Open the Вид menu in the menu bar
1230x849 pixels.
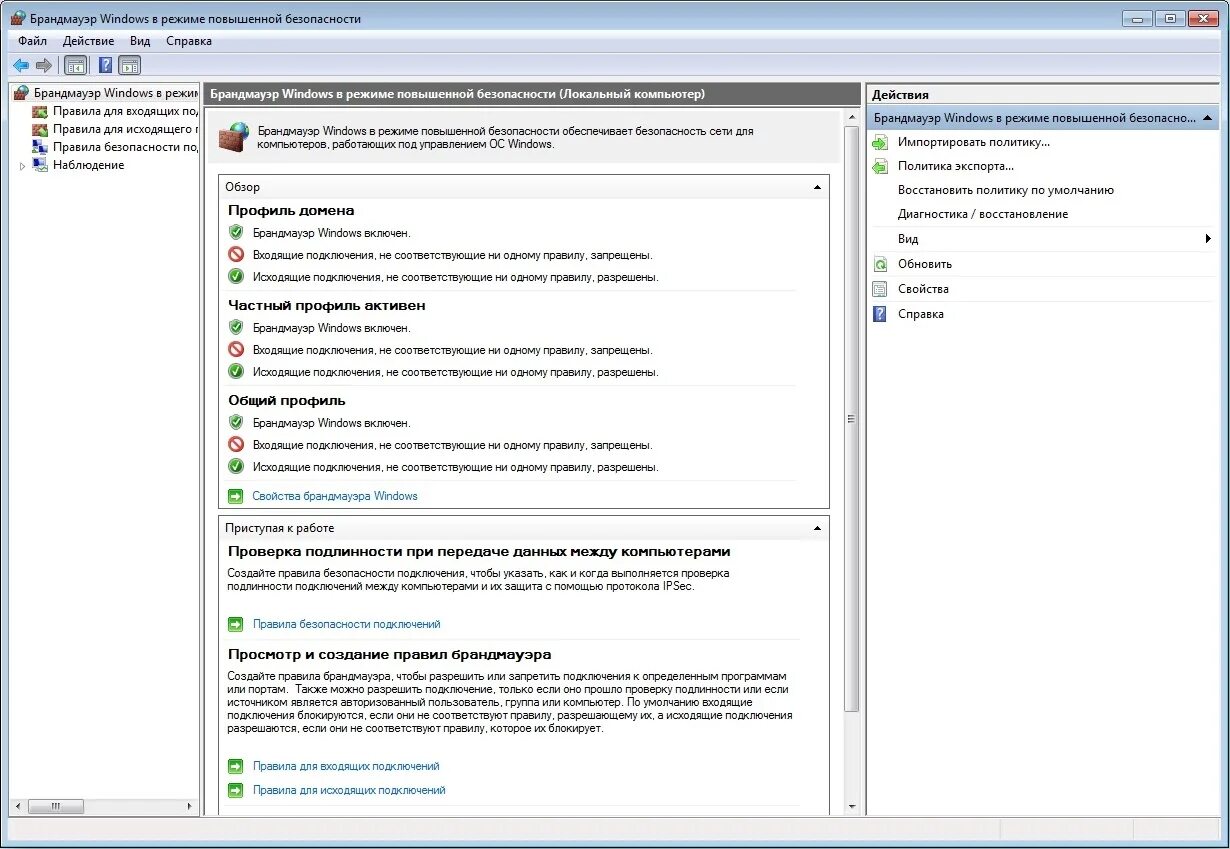point(140,41)
